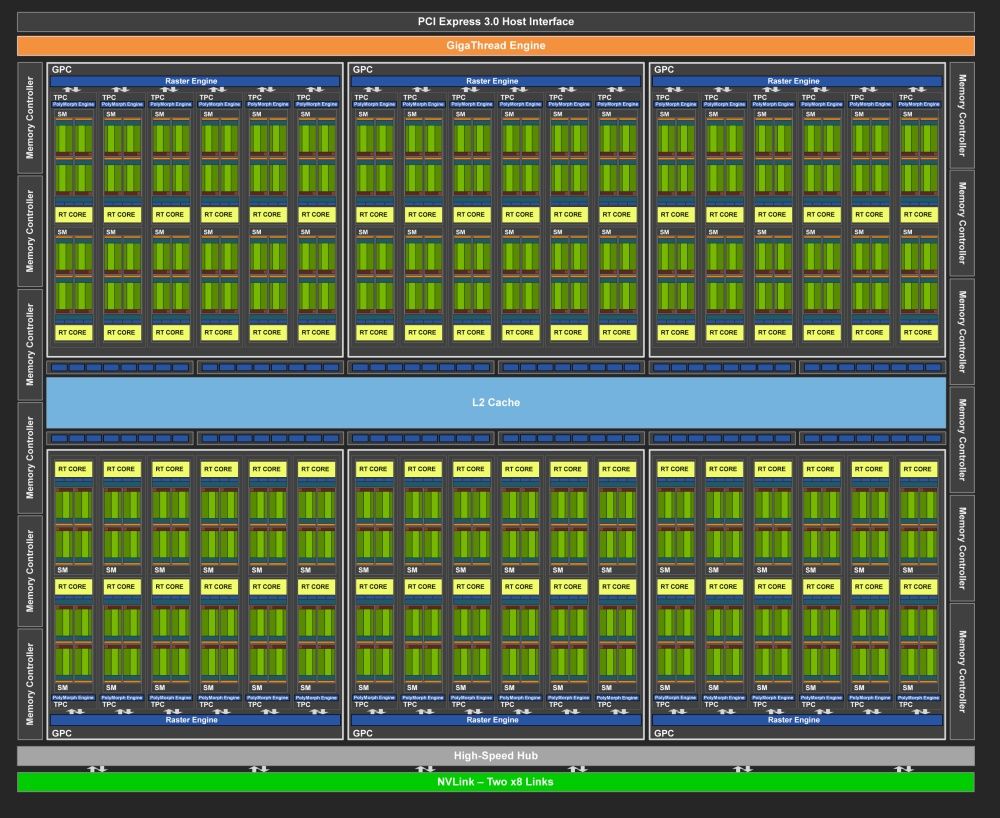This screenshot has height=818, width=1000.
Task: Click the first PolyMorph Engine in the bottom-left GPC
Action: 73,697
